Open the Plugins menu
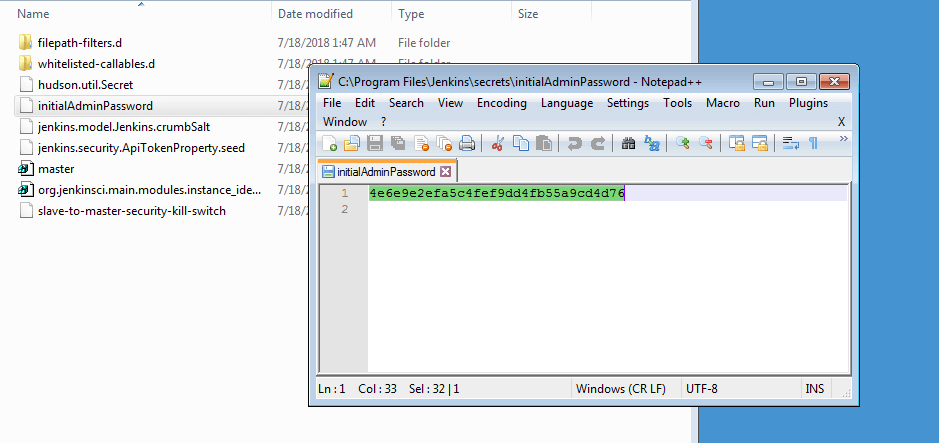This screenshot has width=939, height=443. click(x=808, y=103)
